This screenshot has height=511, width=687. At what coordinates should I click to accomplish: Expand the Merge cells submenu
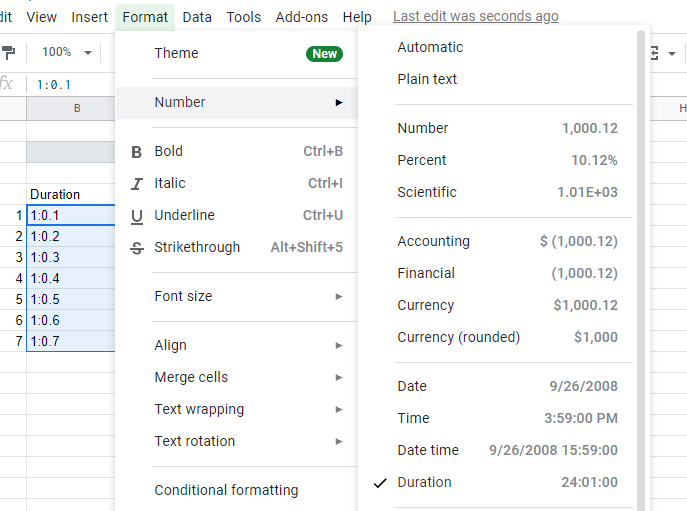[237, 377]
